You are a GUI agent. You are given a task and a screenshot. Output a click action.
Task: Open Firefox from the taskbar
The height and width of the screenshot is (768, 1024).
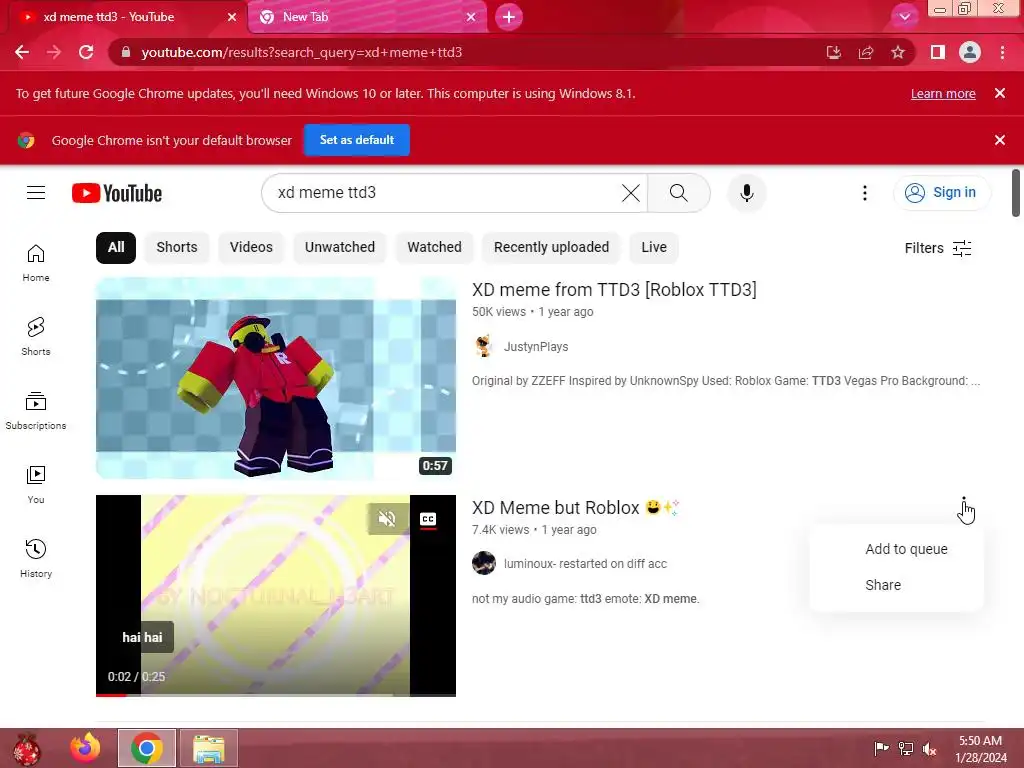pyautogui.click(x=86, y=748)
